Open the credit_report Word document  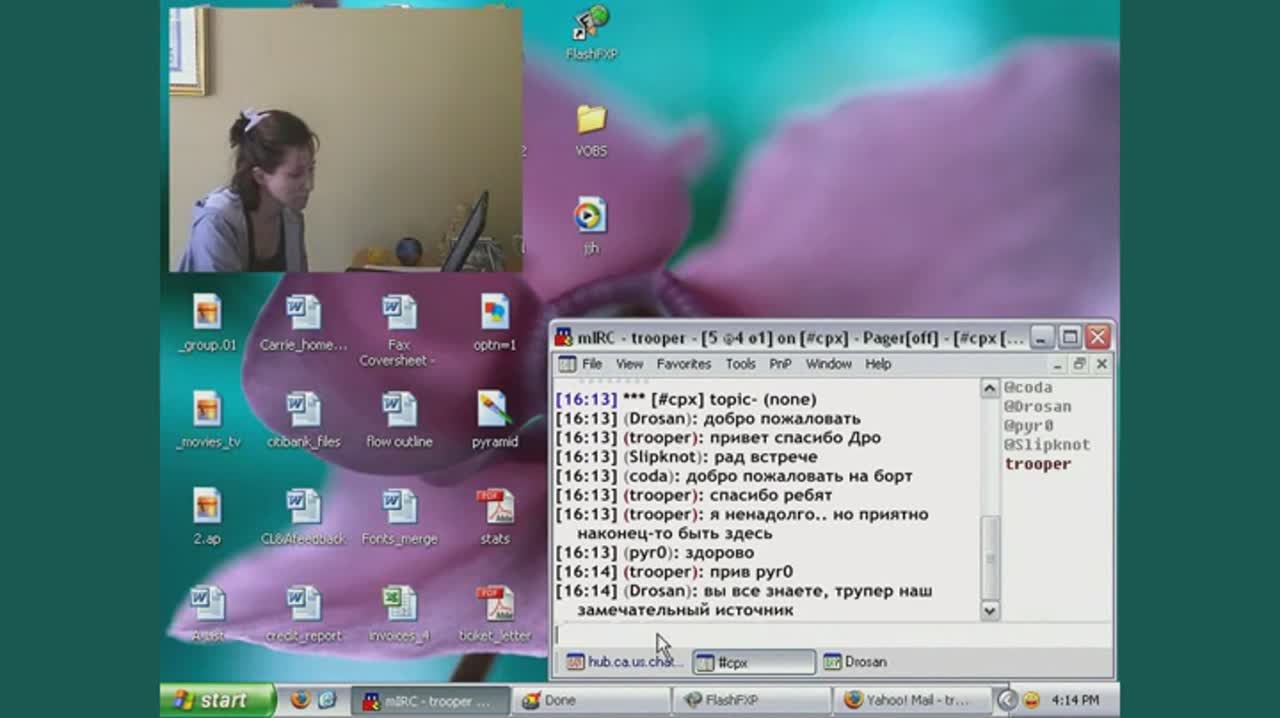pyautogui.click(x=303, y=605)
